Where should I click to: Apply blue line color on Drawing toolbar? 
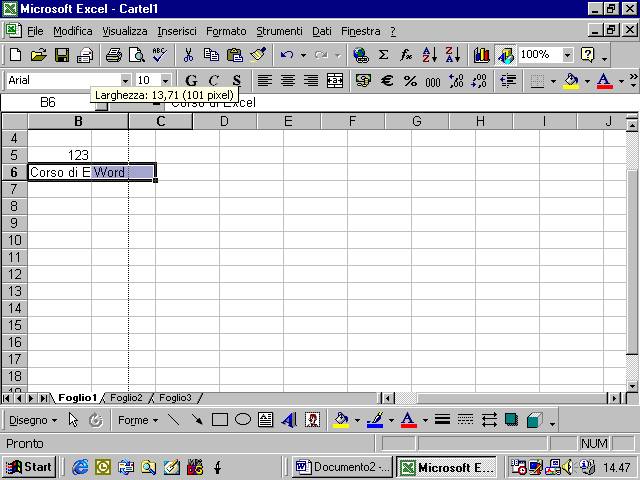point(375,420)
